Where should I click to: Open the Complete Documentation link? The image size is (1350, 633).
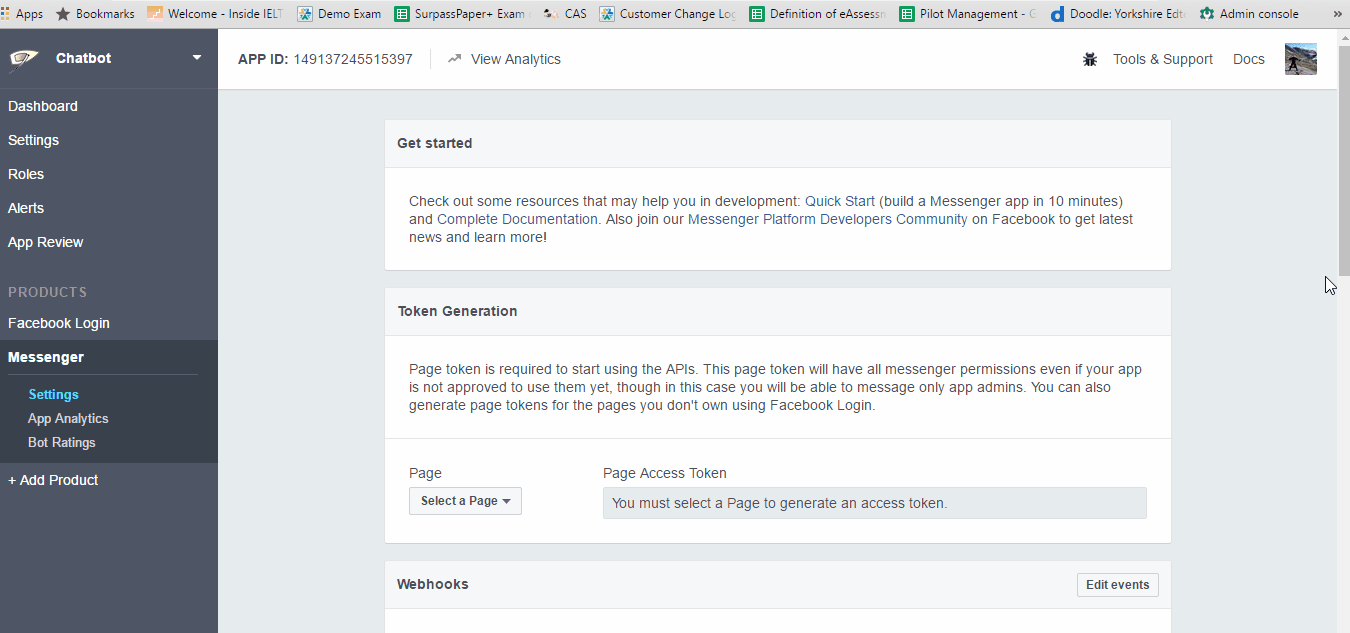click(x=518, y=219)
